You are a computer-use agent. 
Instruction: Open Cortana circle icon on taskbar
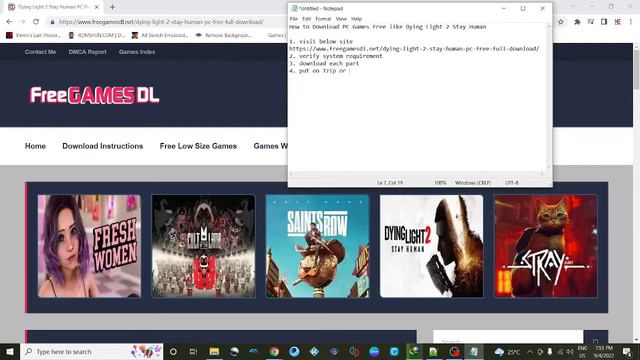click(x=173, y=351)
